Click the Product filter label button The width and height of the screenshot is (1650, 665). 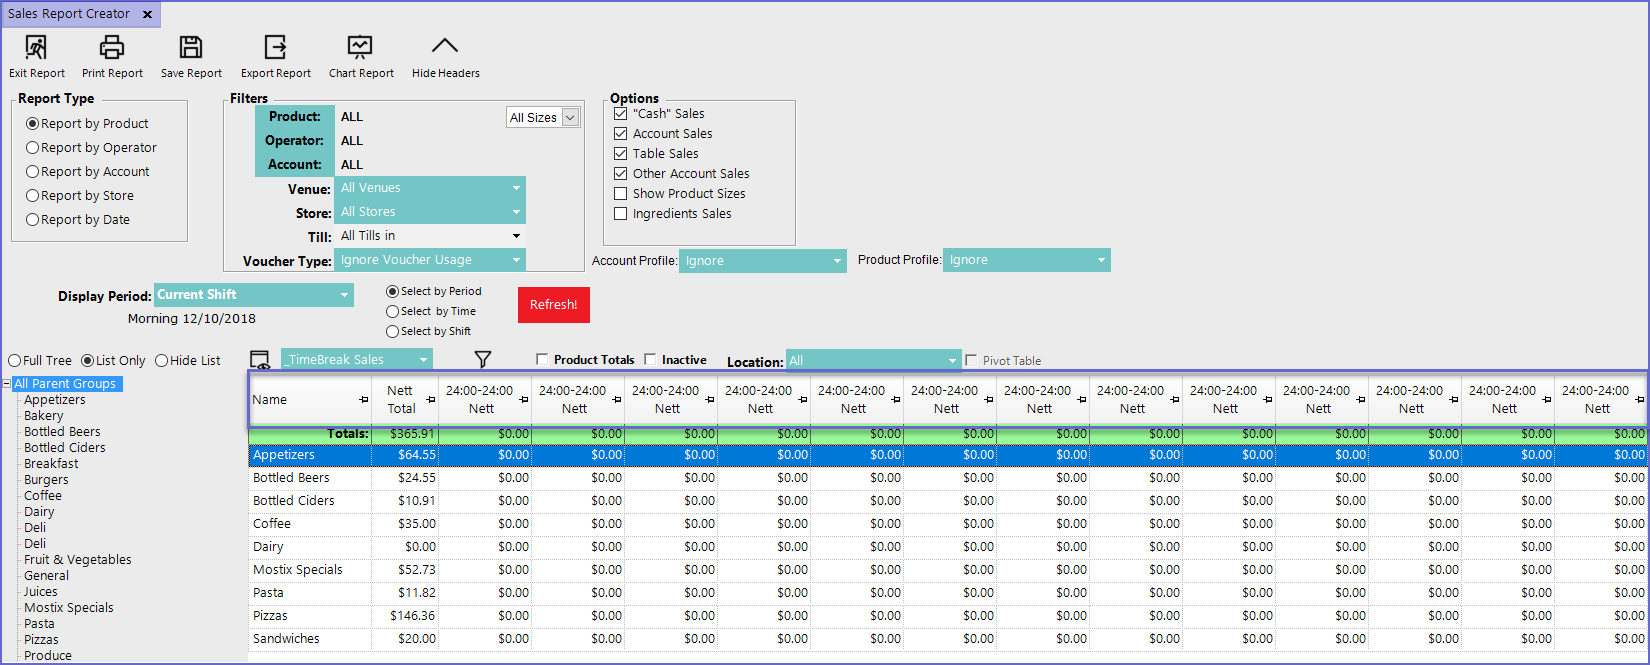coord(294,117)
